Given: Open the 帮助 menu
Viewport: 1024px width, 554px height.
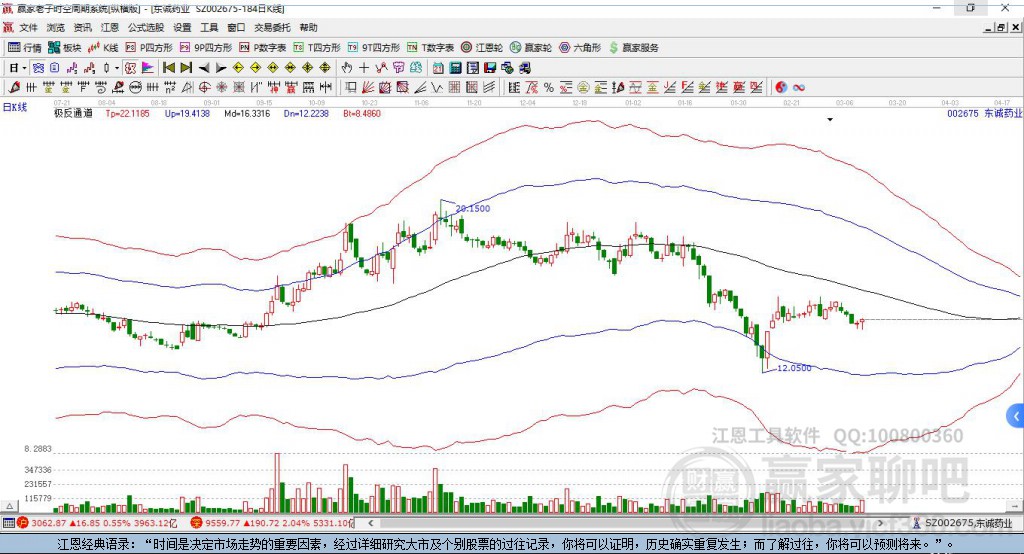Looking at the screenshot, I should point(308,27).
